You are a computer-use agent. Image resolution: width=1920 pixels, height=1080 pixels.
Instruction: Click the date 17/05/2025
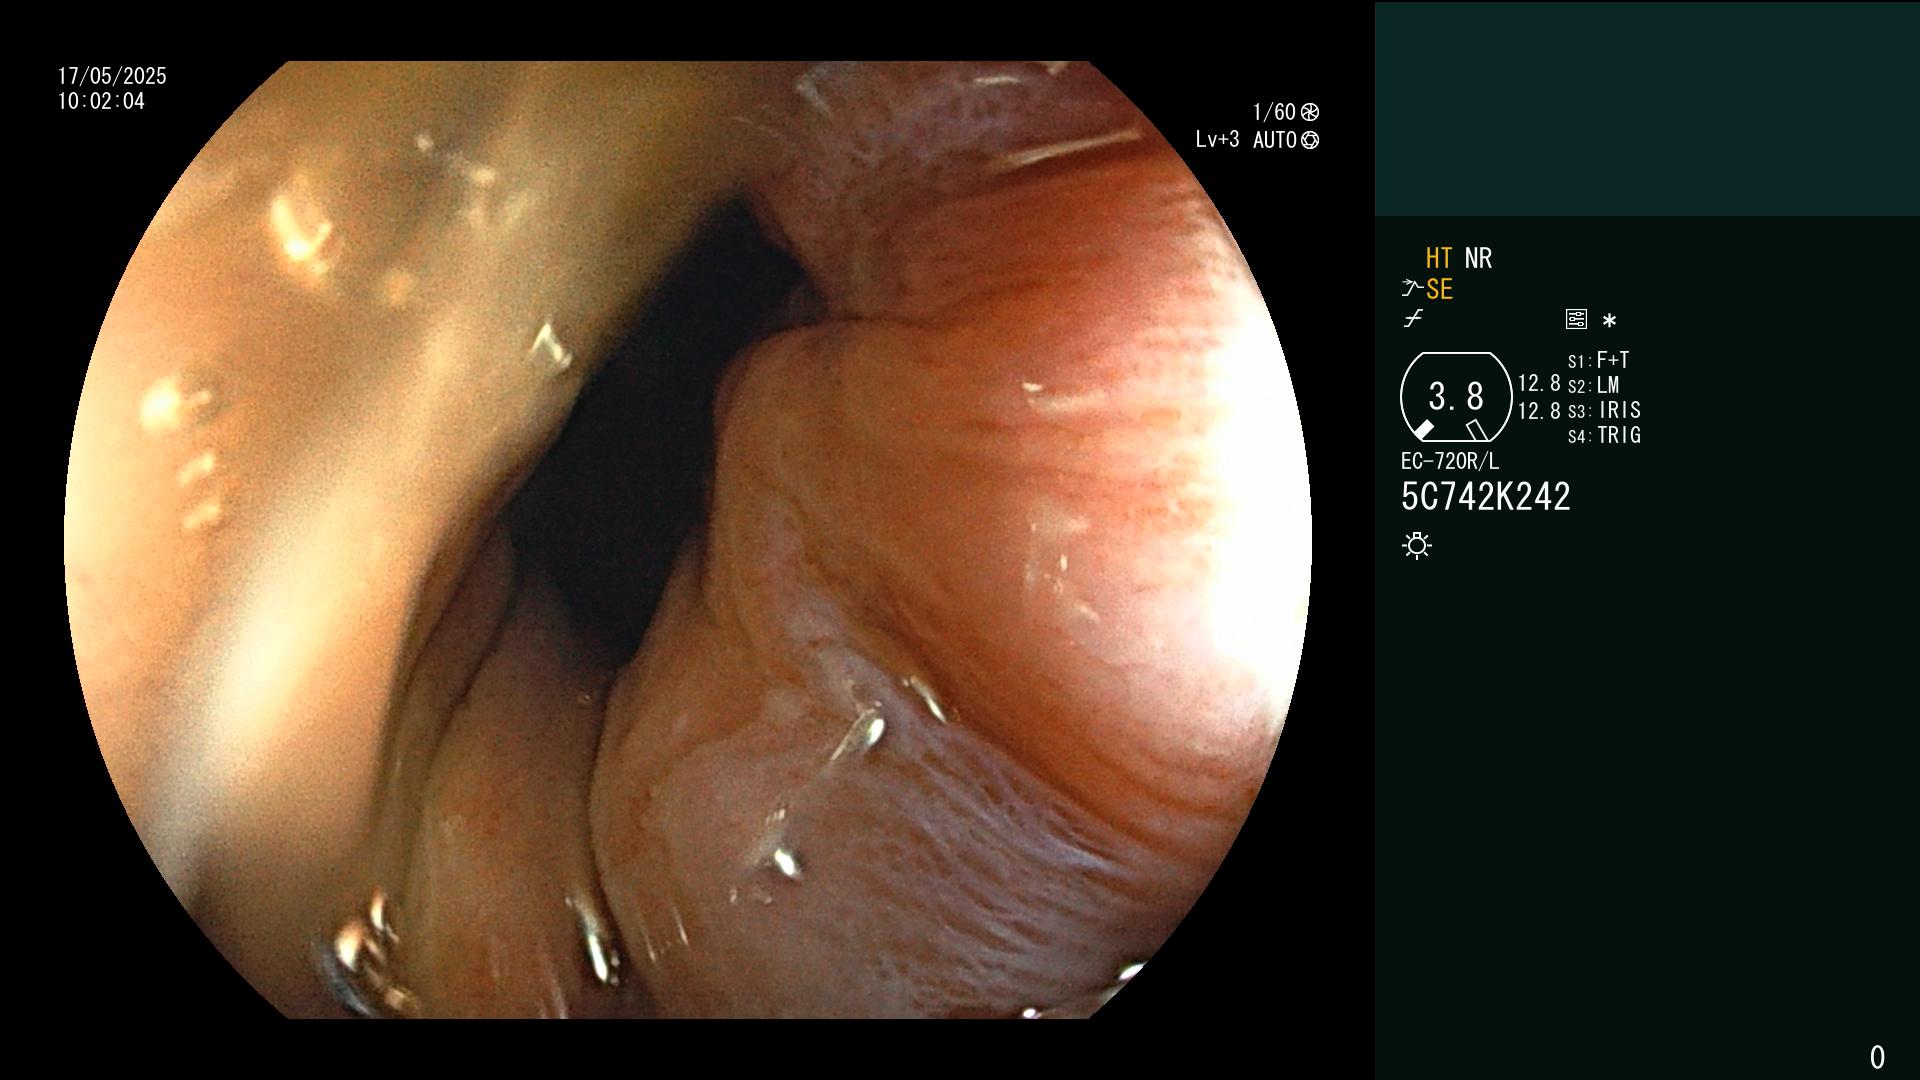[112, 76]
